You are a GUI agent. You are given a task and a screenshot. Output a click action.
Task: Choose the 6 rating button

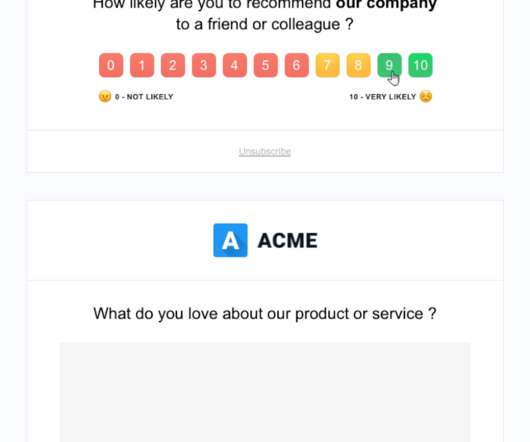point(296,65)
